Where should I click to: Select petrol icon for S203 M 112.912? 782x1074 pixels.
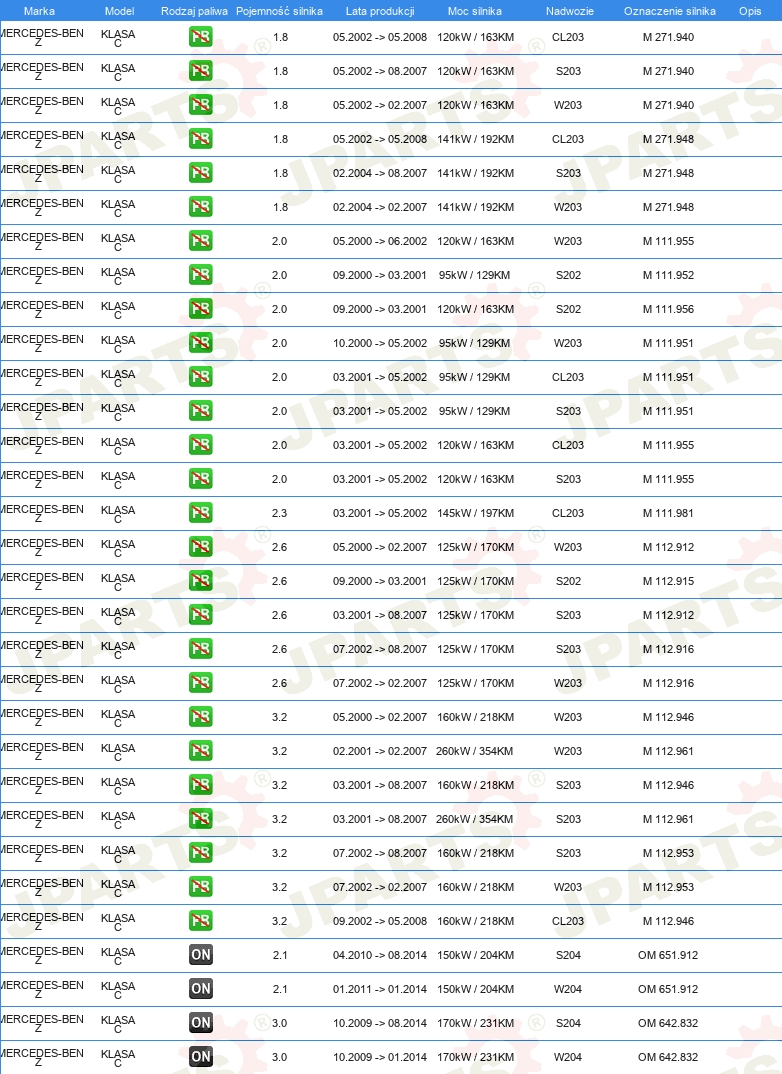(x=201, y=615)
